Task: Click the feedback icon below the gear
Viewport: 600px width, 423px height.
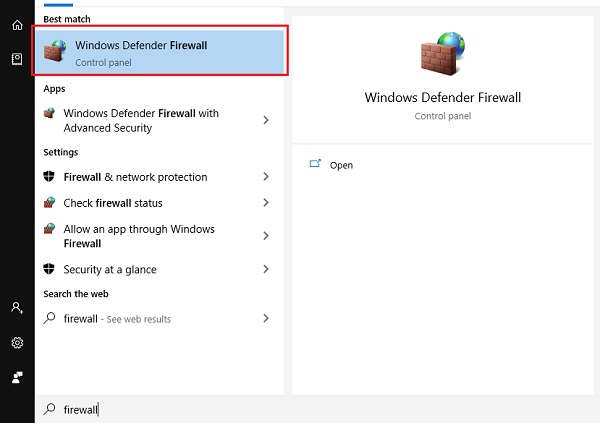Action: pos(17,377)
